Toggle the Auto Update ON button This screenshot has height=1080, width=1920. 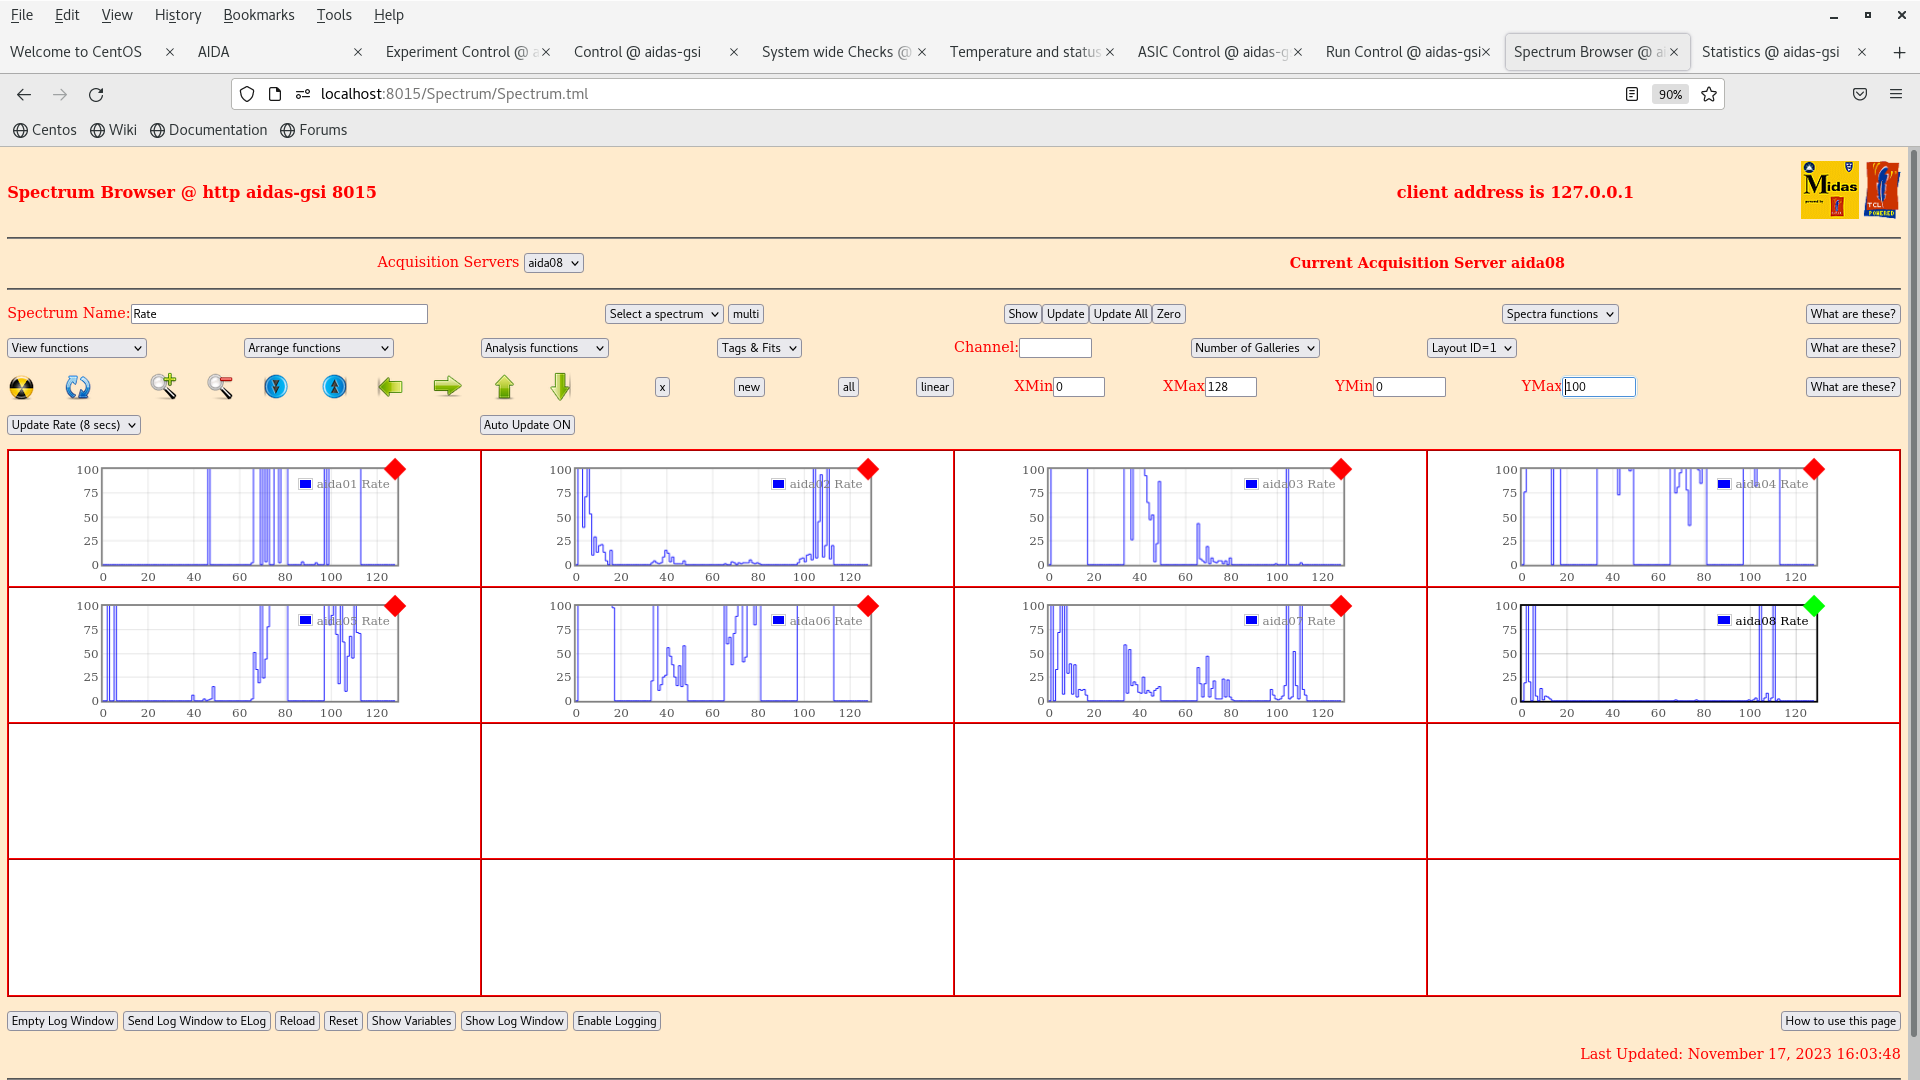pos(527,425)
